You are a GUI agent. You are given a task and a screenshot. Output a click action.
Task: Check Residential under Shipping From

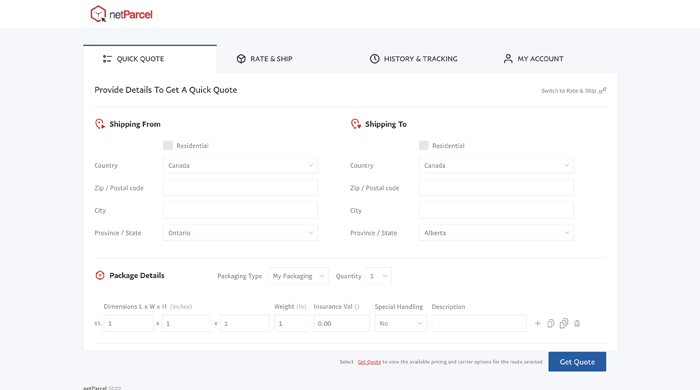pyautogui.click(x=168, y=145)
